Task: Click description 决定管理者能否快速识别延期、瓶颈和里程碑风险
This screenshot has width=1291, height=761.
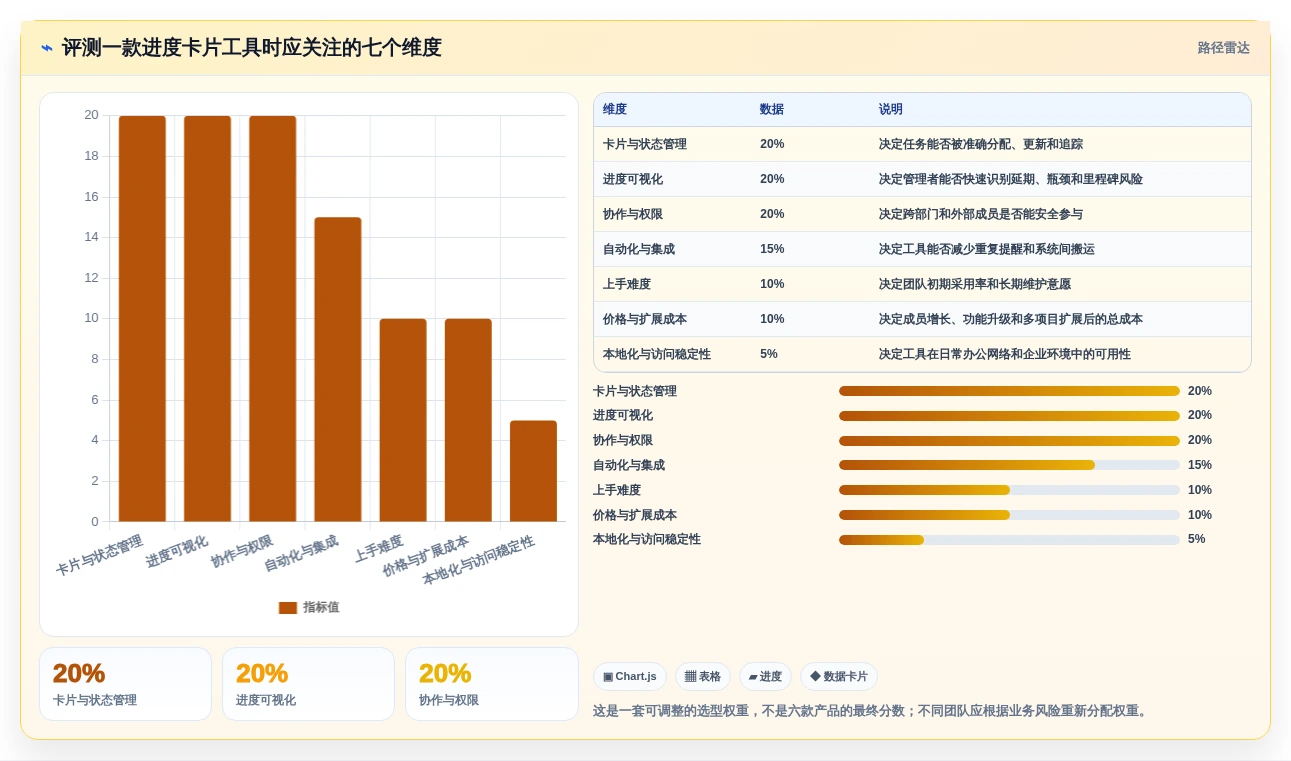Action: pos(1011,179)
